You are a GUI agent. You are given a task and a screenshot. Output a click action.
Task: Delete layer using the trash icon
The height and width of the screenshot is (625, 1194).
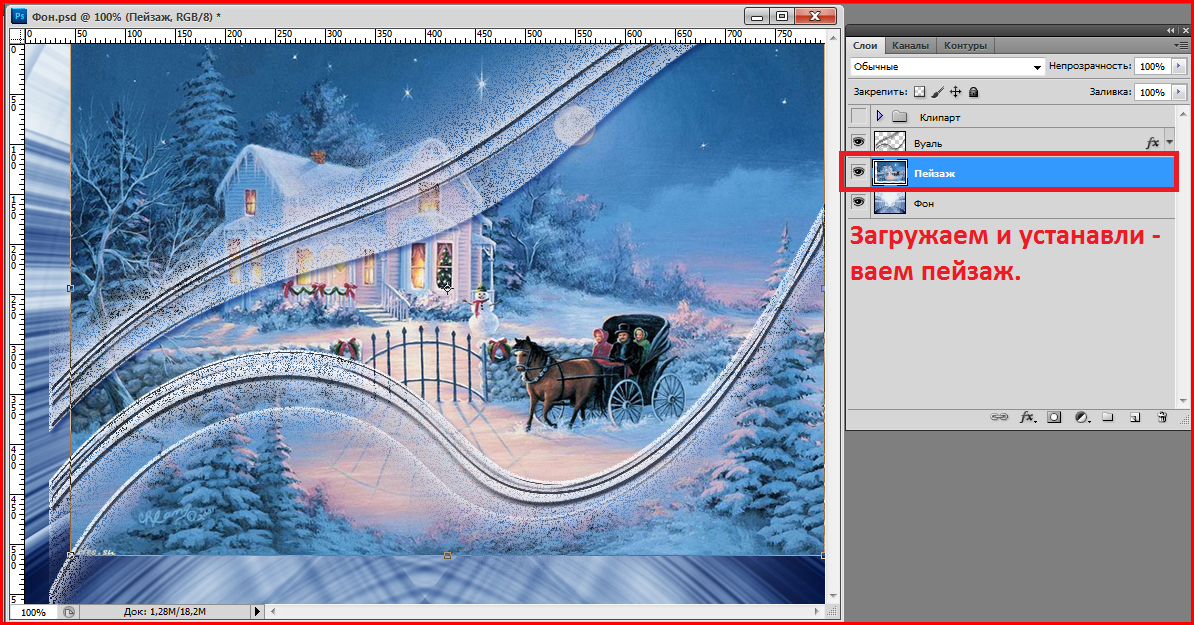pos(1162,417)
